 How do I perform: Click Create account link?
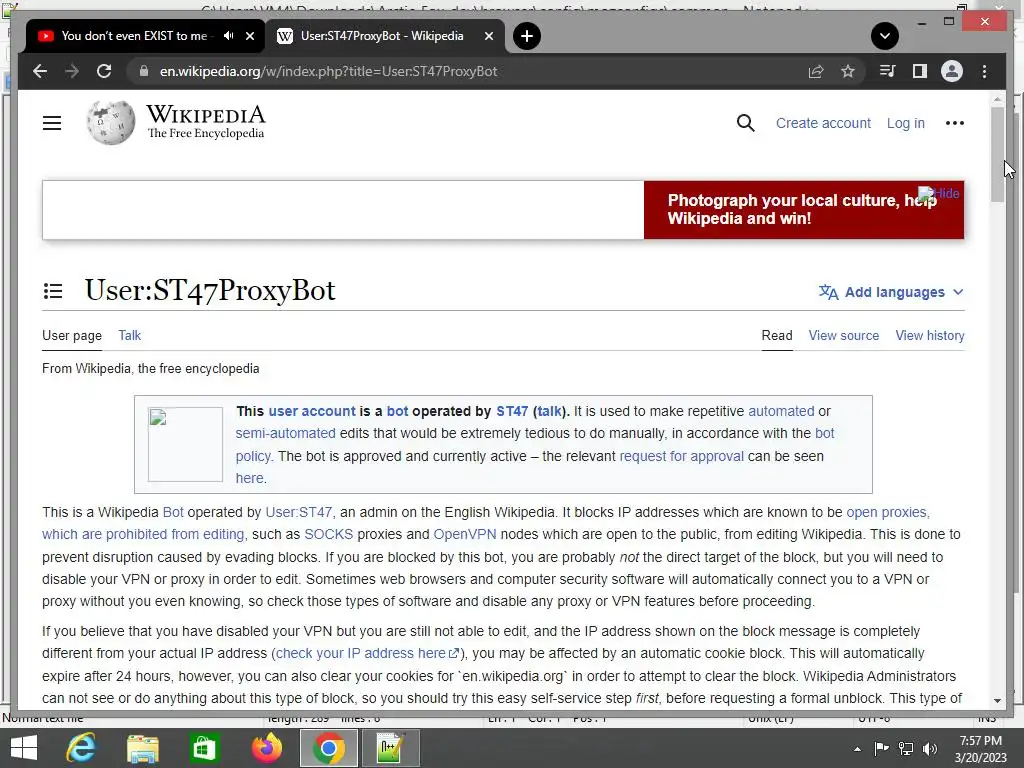[x=823, y=123]
